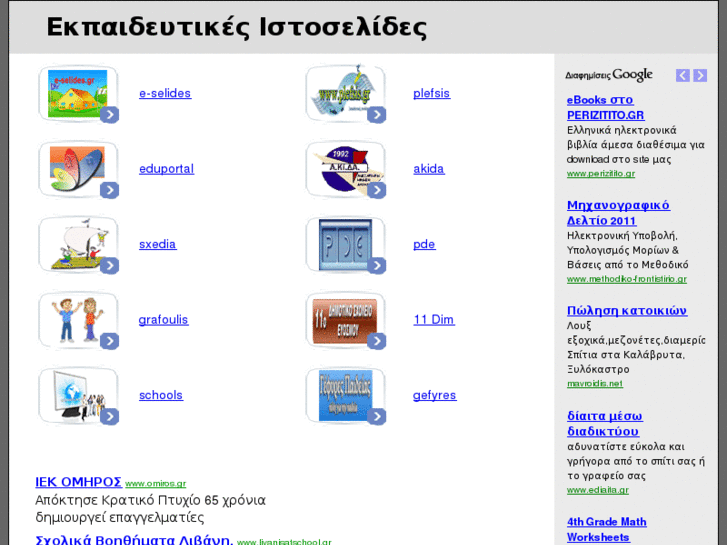
Task: Visit www.methodiko-frontistirio.gr URL
Action: (626, 279)
